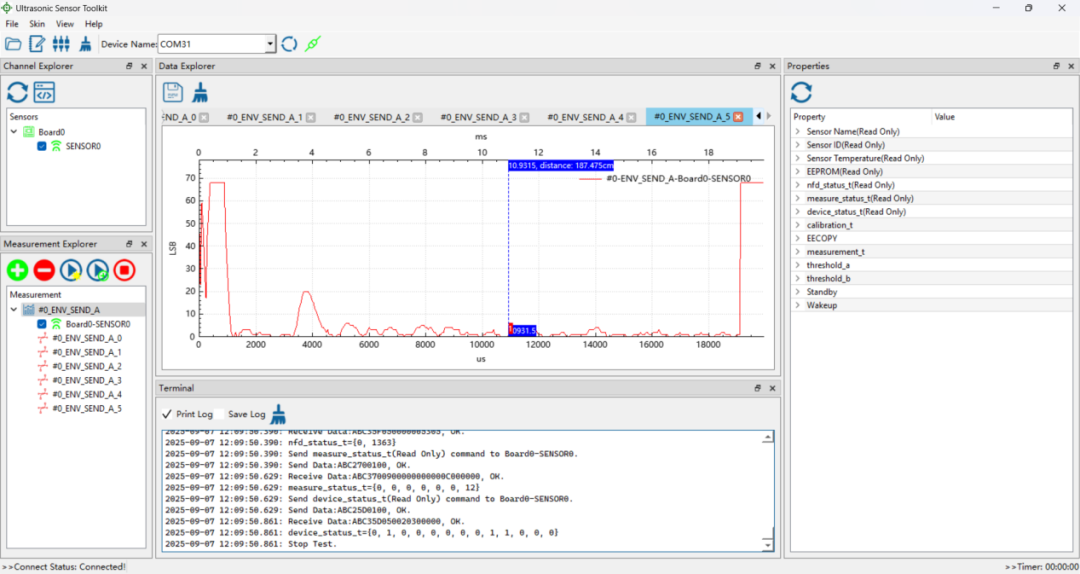Save data with Data Explorer disk icon
The image size is (1080, 574).
173,92
